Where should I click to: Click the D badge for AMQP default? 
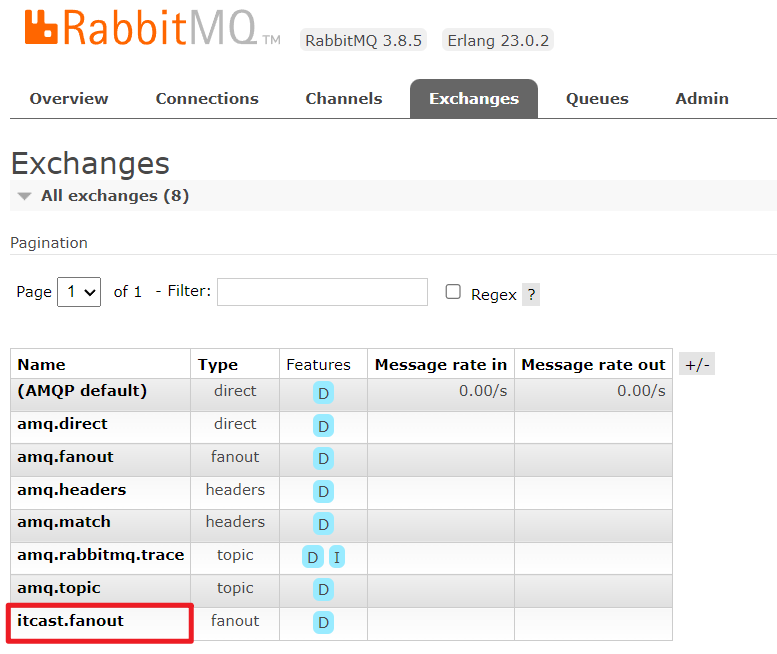[x=323, y=393]
